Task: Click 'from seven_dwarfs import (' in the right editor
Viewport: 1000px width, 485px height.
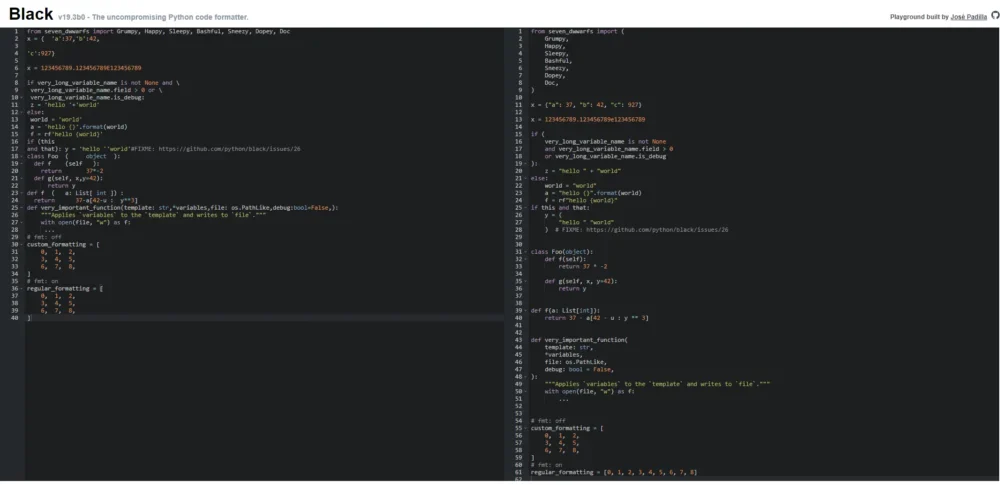Action: click(578, 31)
